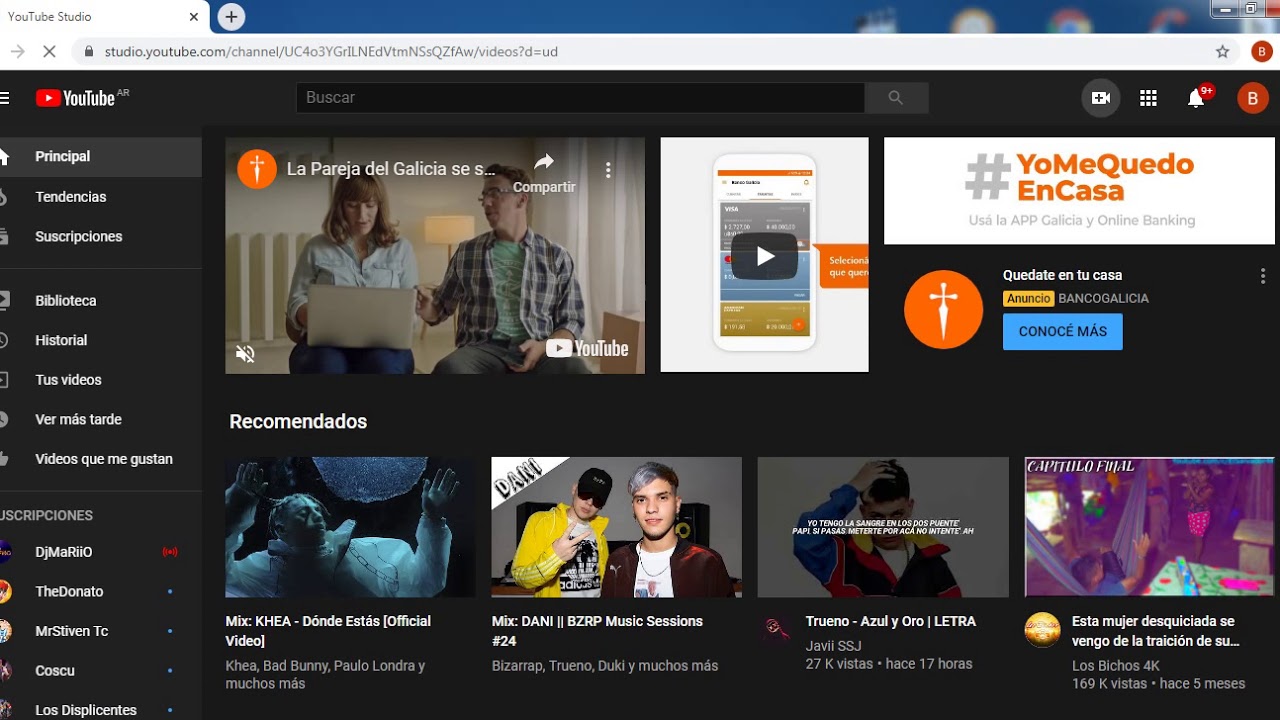Open the notifications bell
This screenshot has height=720, width=1280.
tap(1196, 98)
